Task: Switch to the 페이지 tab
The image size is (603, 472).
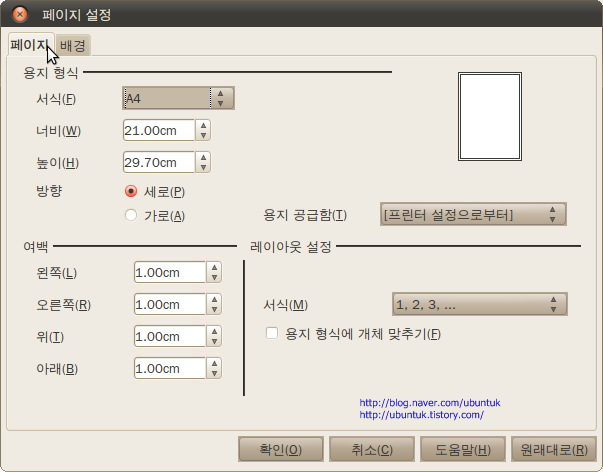Action: (x=31, y=45)
